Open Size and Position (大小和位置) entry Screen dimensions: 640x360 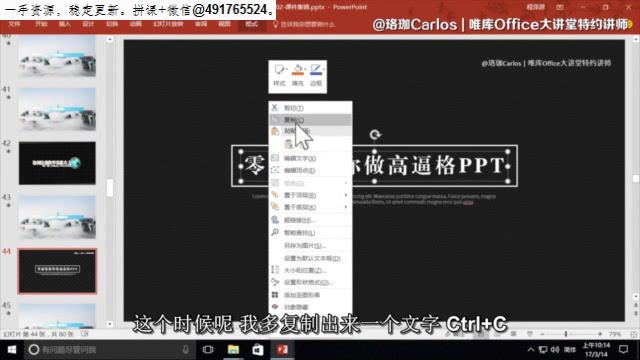(310, 270)
